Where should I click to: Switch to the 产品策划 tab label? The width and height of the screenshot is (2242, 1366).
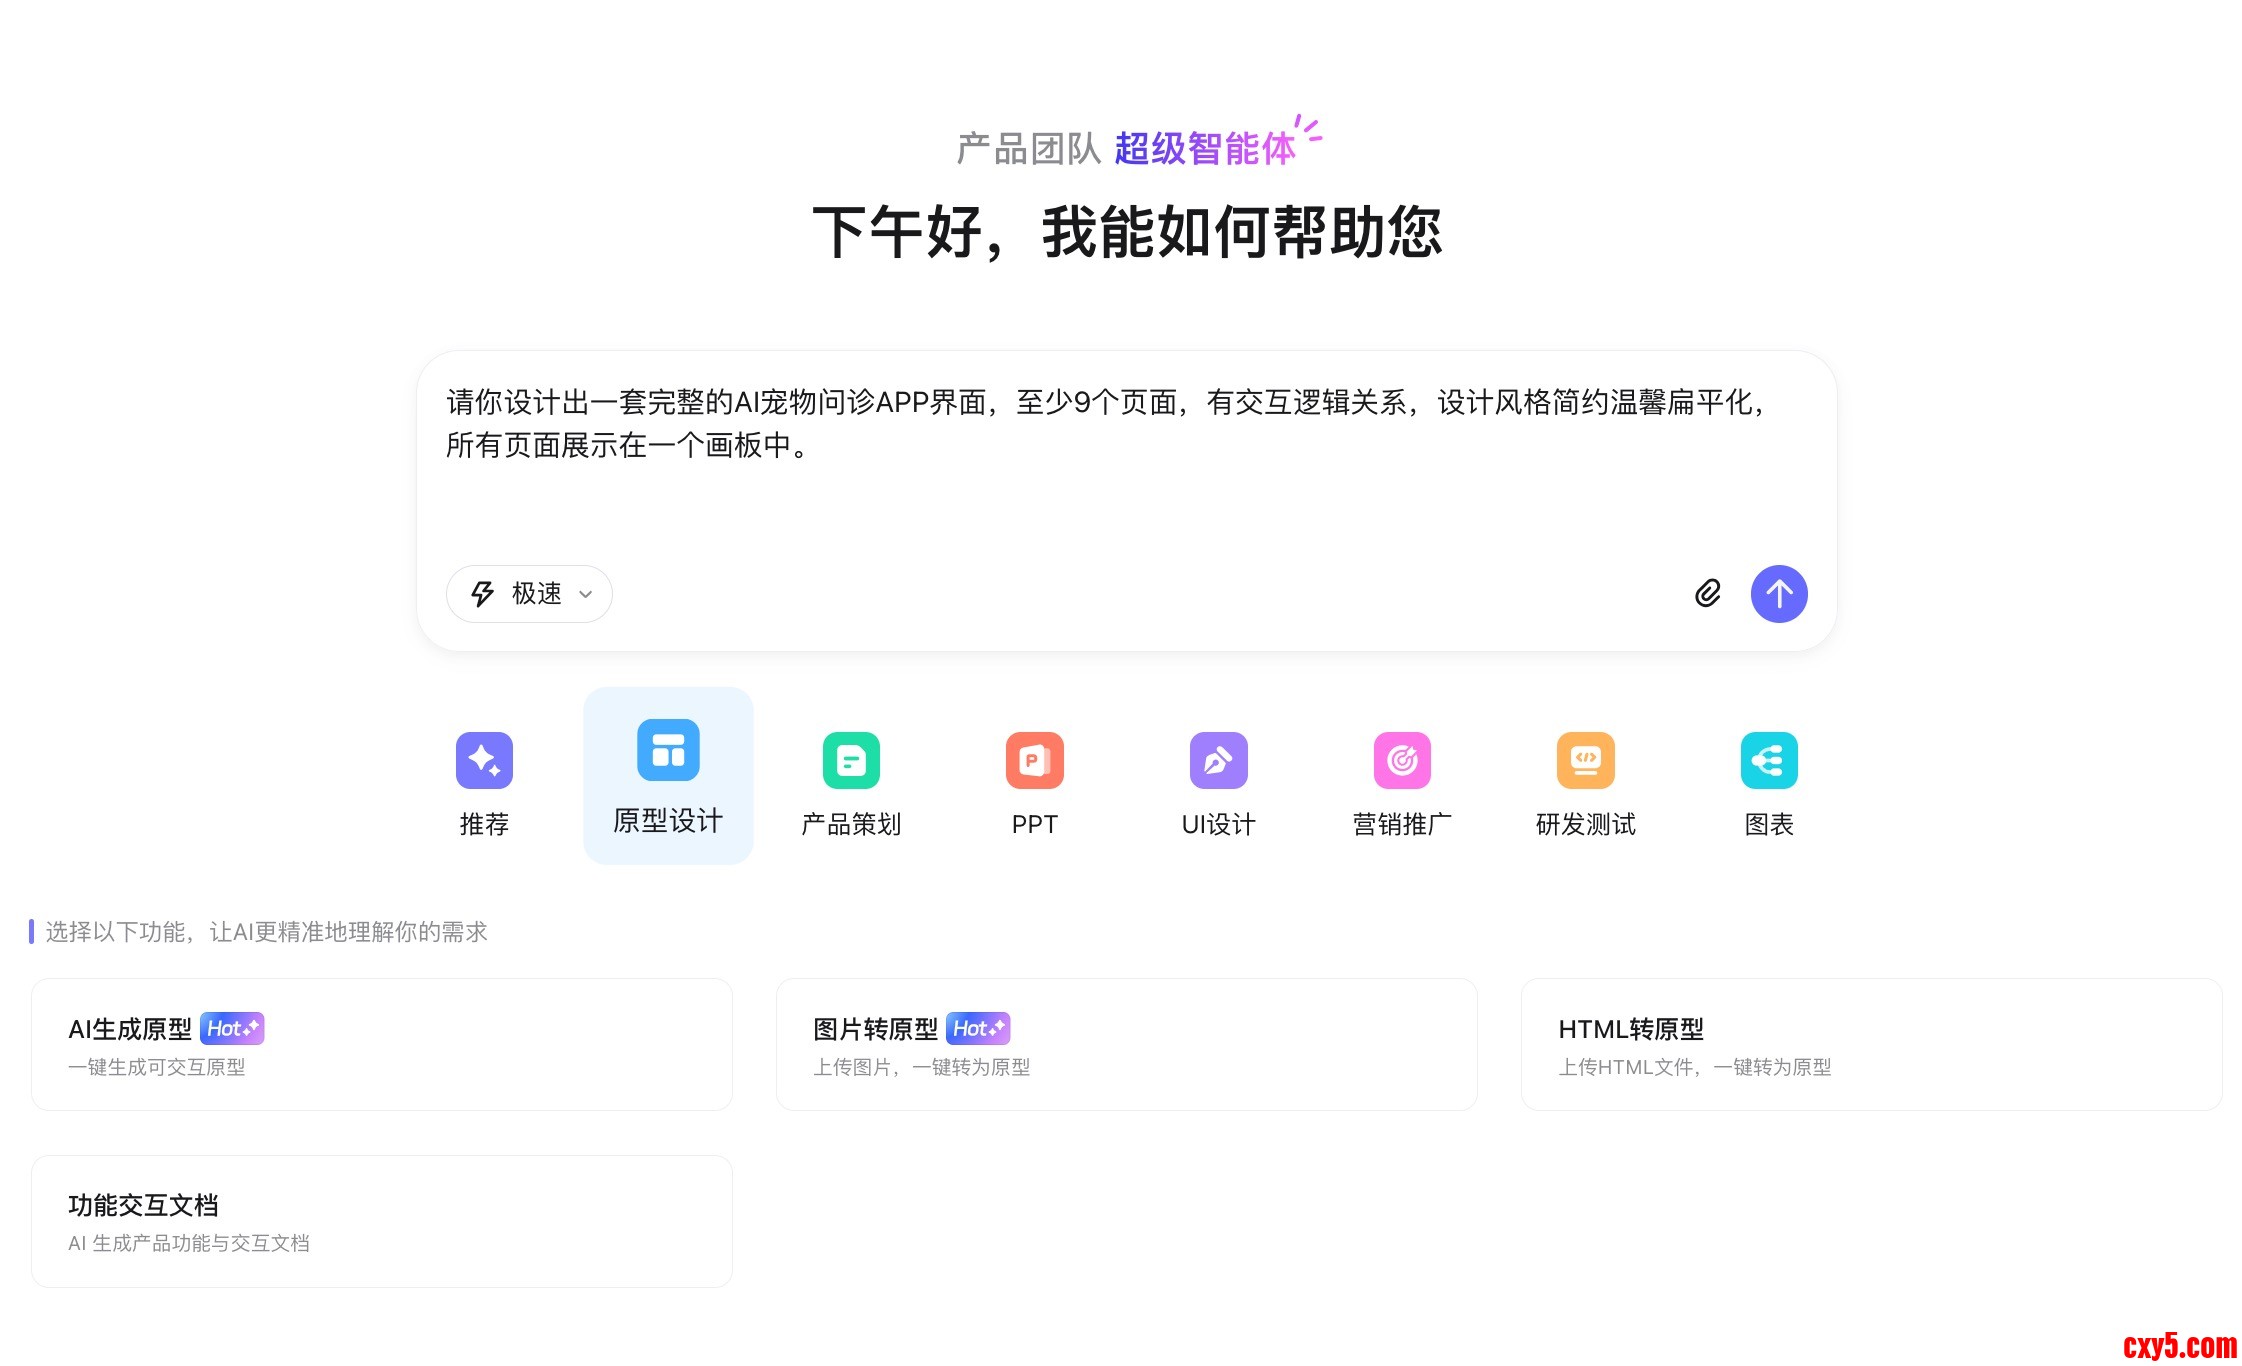pos(851,824)
